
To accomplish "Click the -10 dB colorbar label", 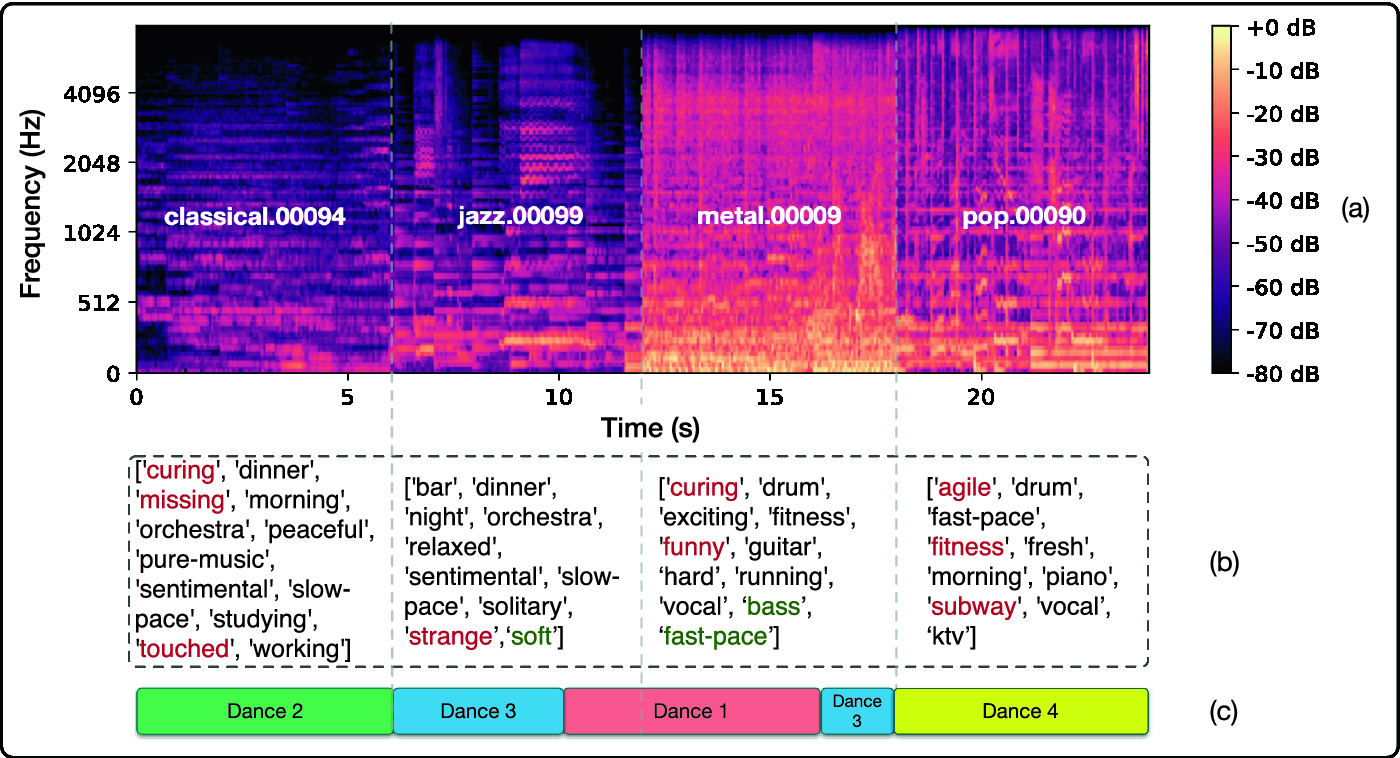I will pyautogui.click(x=1283, y=72).
